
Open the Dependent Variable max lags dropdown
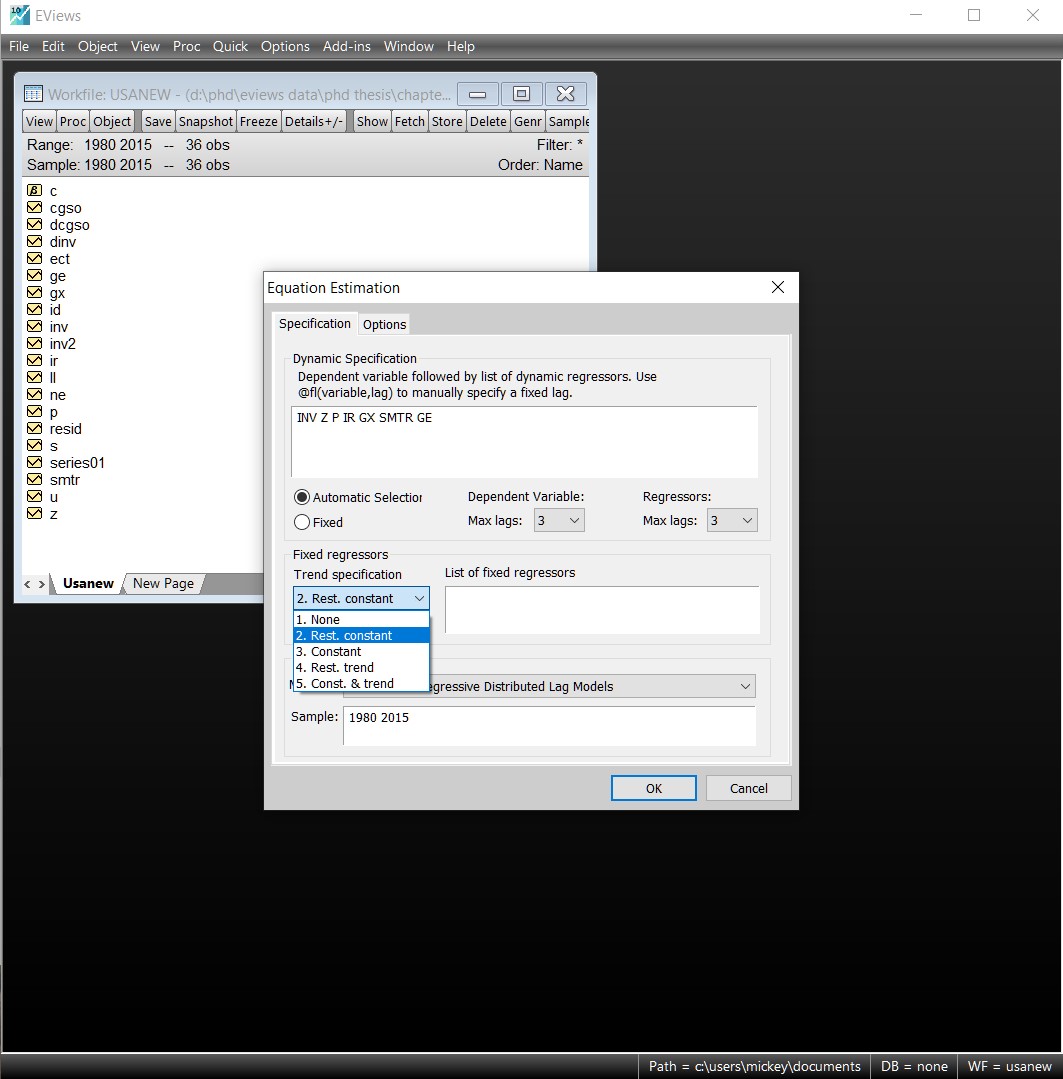tap(559, 520)
